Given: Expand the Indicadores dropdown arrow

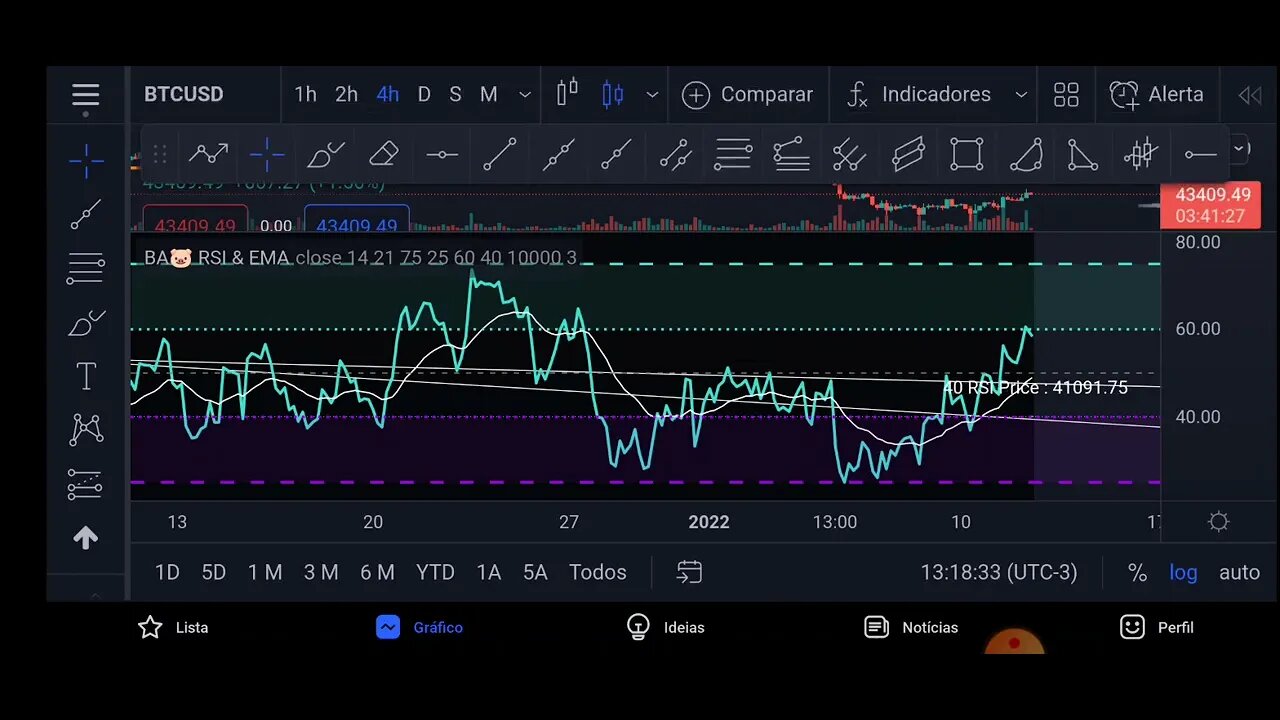Looking at the screenshot, I should (1021, 95).
